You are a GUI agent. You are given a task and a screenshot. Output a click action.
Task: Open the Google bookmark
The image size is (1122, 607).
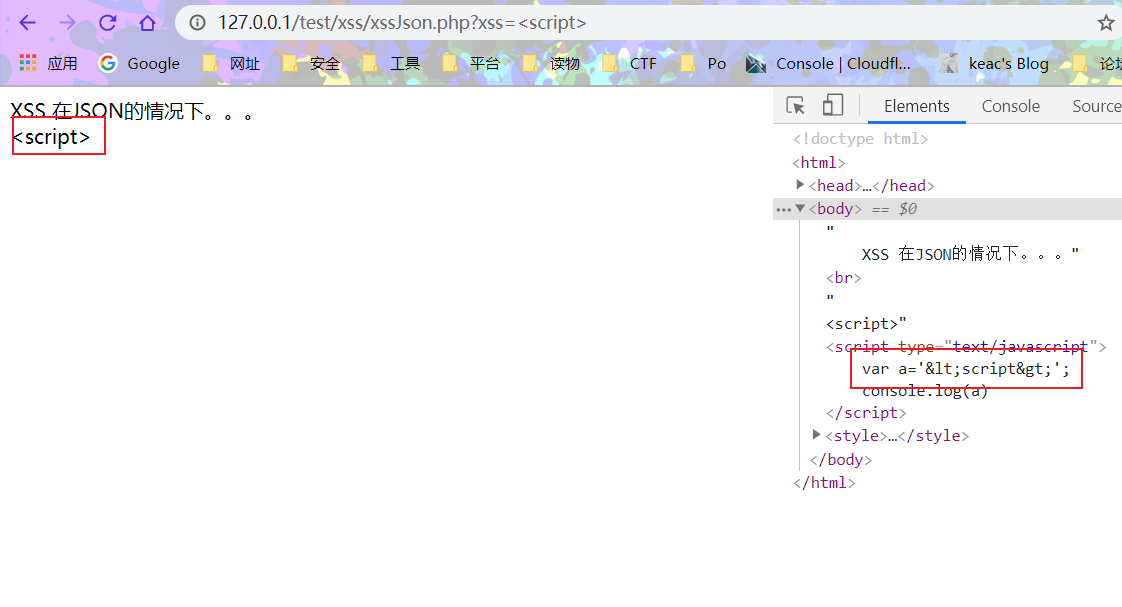click(x=140, y=64)
